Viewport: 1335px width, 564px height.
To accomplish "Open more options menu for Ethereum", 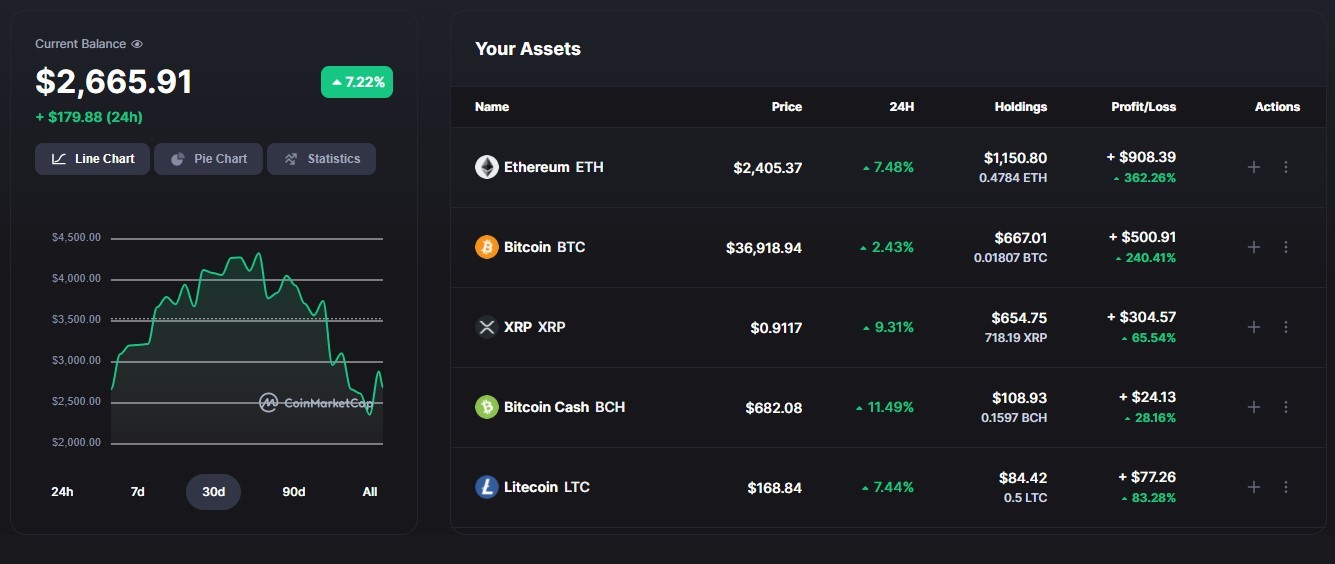I will 1286,167.
